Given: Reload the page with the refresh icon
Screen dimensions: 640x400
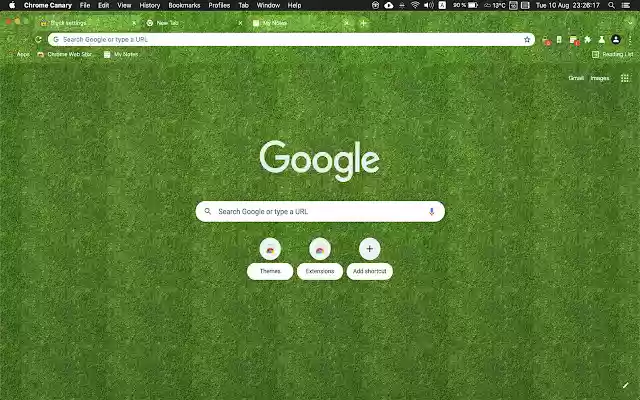Looking at the screenshot, I should click(x=38, y=40).
